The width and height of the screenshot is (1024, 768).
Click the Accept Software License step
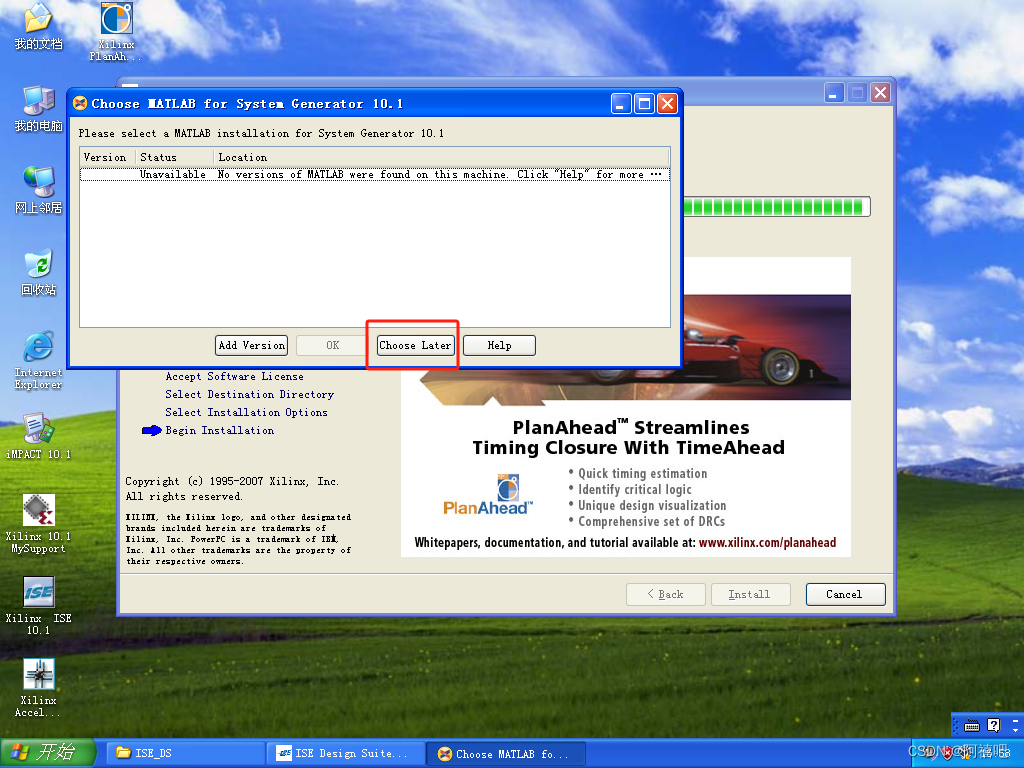234,376
